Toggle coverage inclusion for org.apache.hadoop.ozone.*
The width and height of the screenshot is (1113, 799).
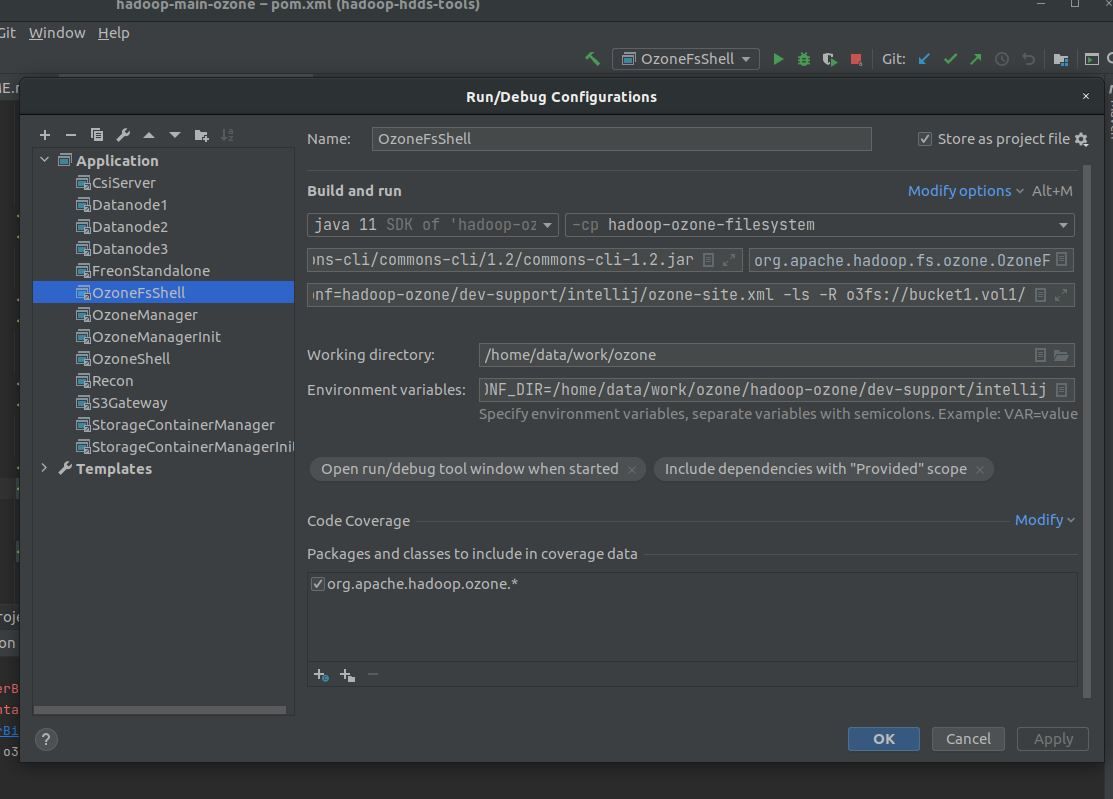317,583
